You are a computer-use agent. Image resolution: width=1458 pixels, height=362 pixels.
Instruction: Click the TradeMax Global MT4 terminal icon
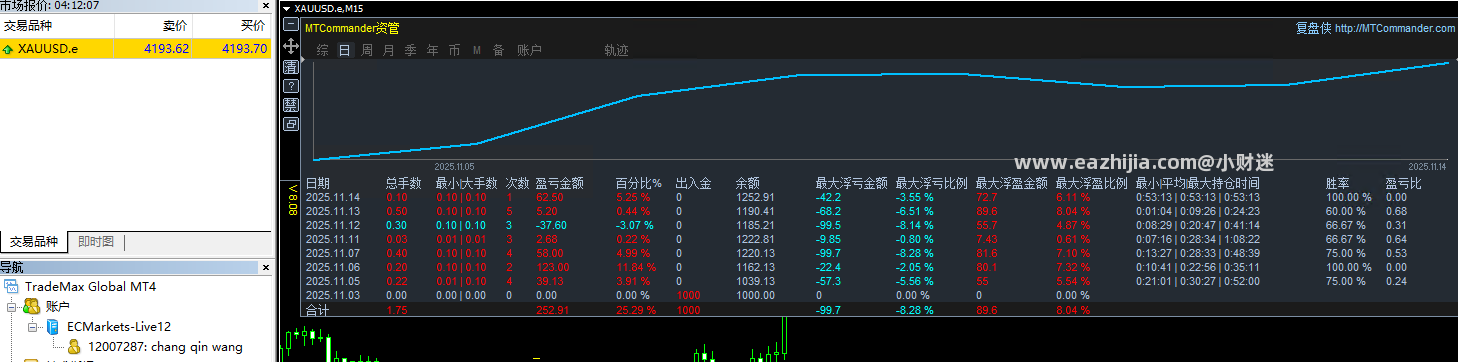[x=11, y=287]
